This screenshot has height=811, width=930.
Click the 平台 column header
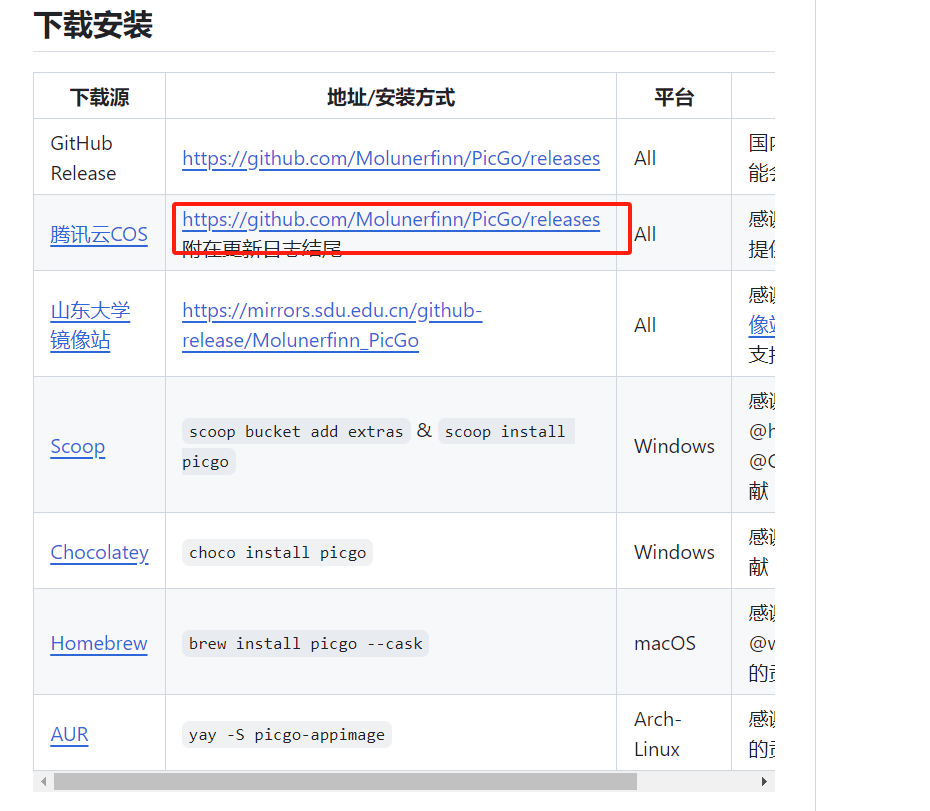(x=674, y=97)
